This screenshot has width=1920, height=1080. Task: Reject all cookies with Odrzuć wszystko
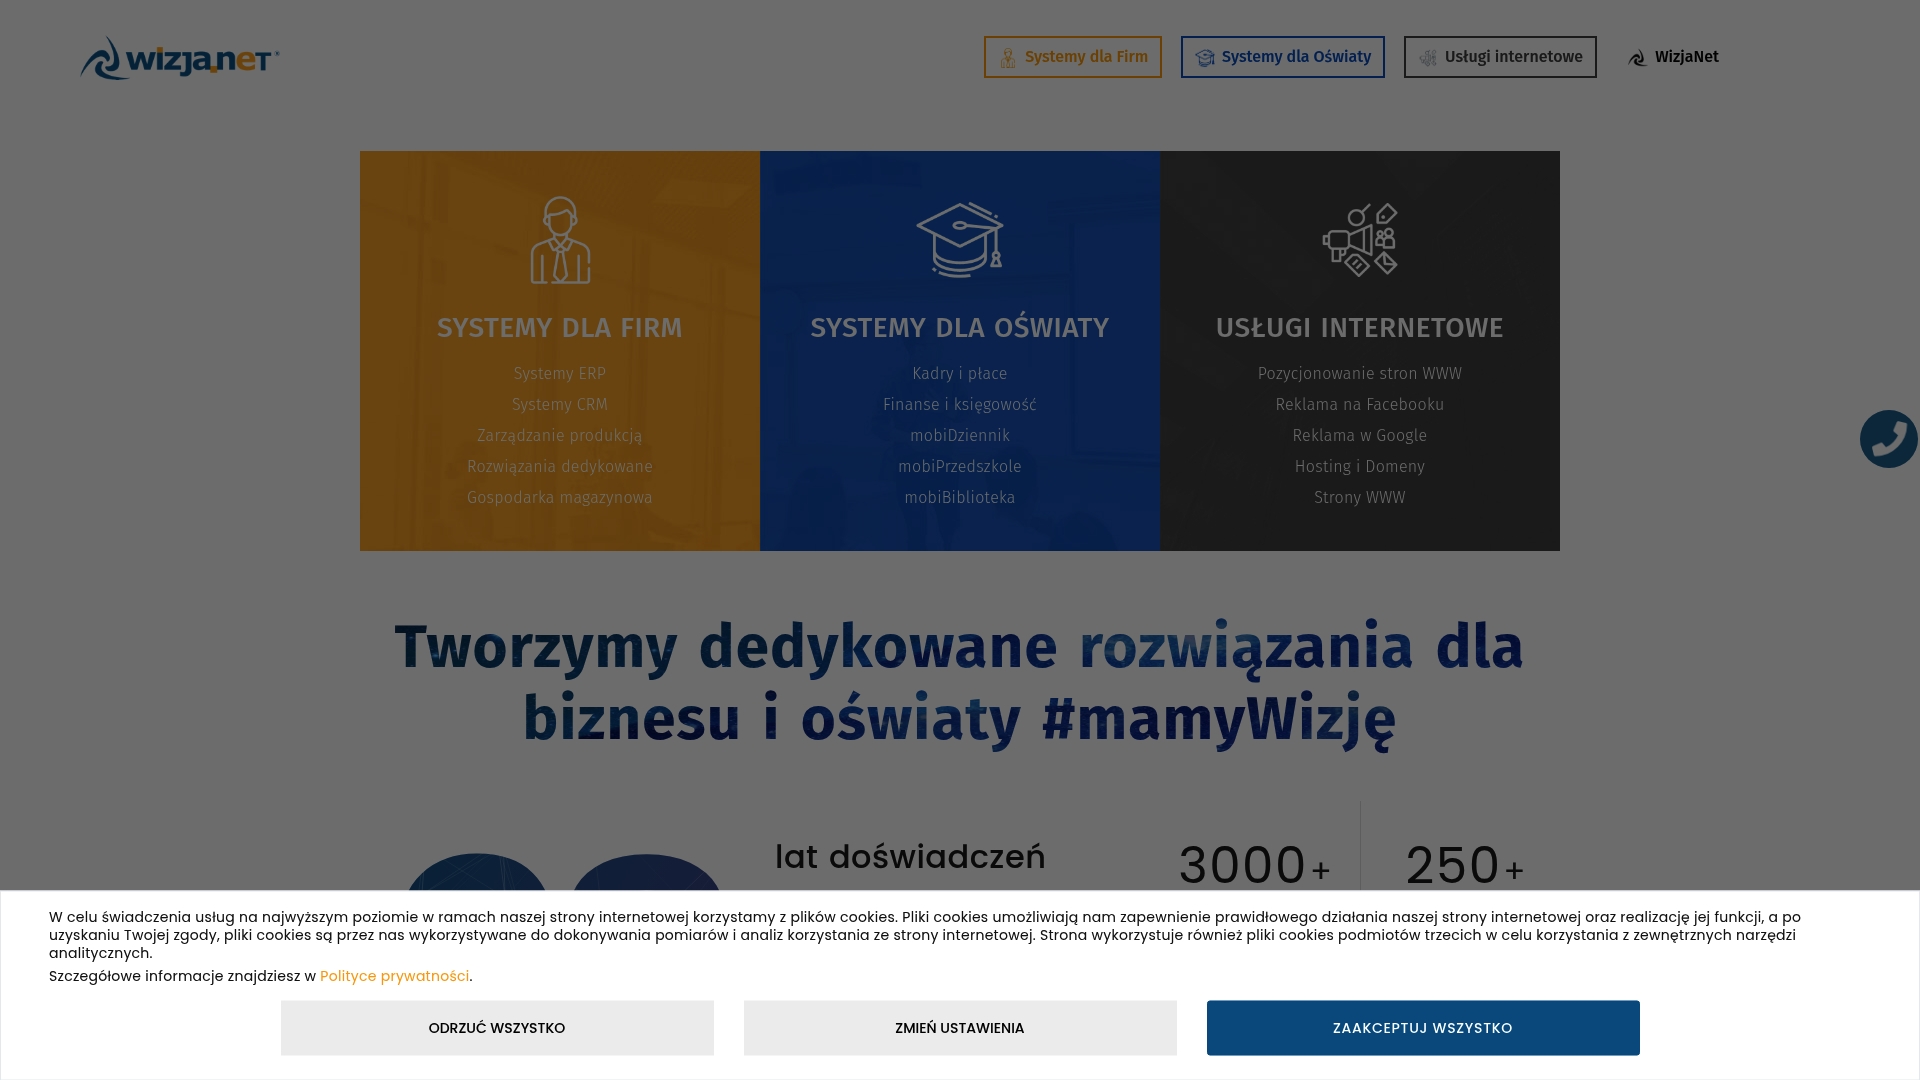pos(497,1028)
